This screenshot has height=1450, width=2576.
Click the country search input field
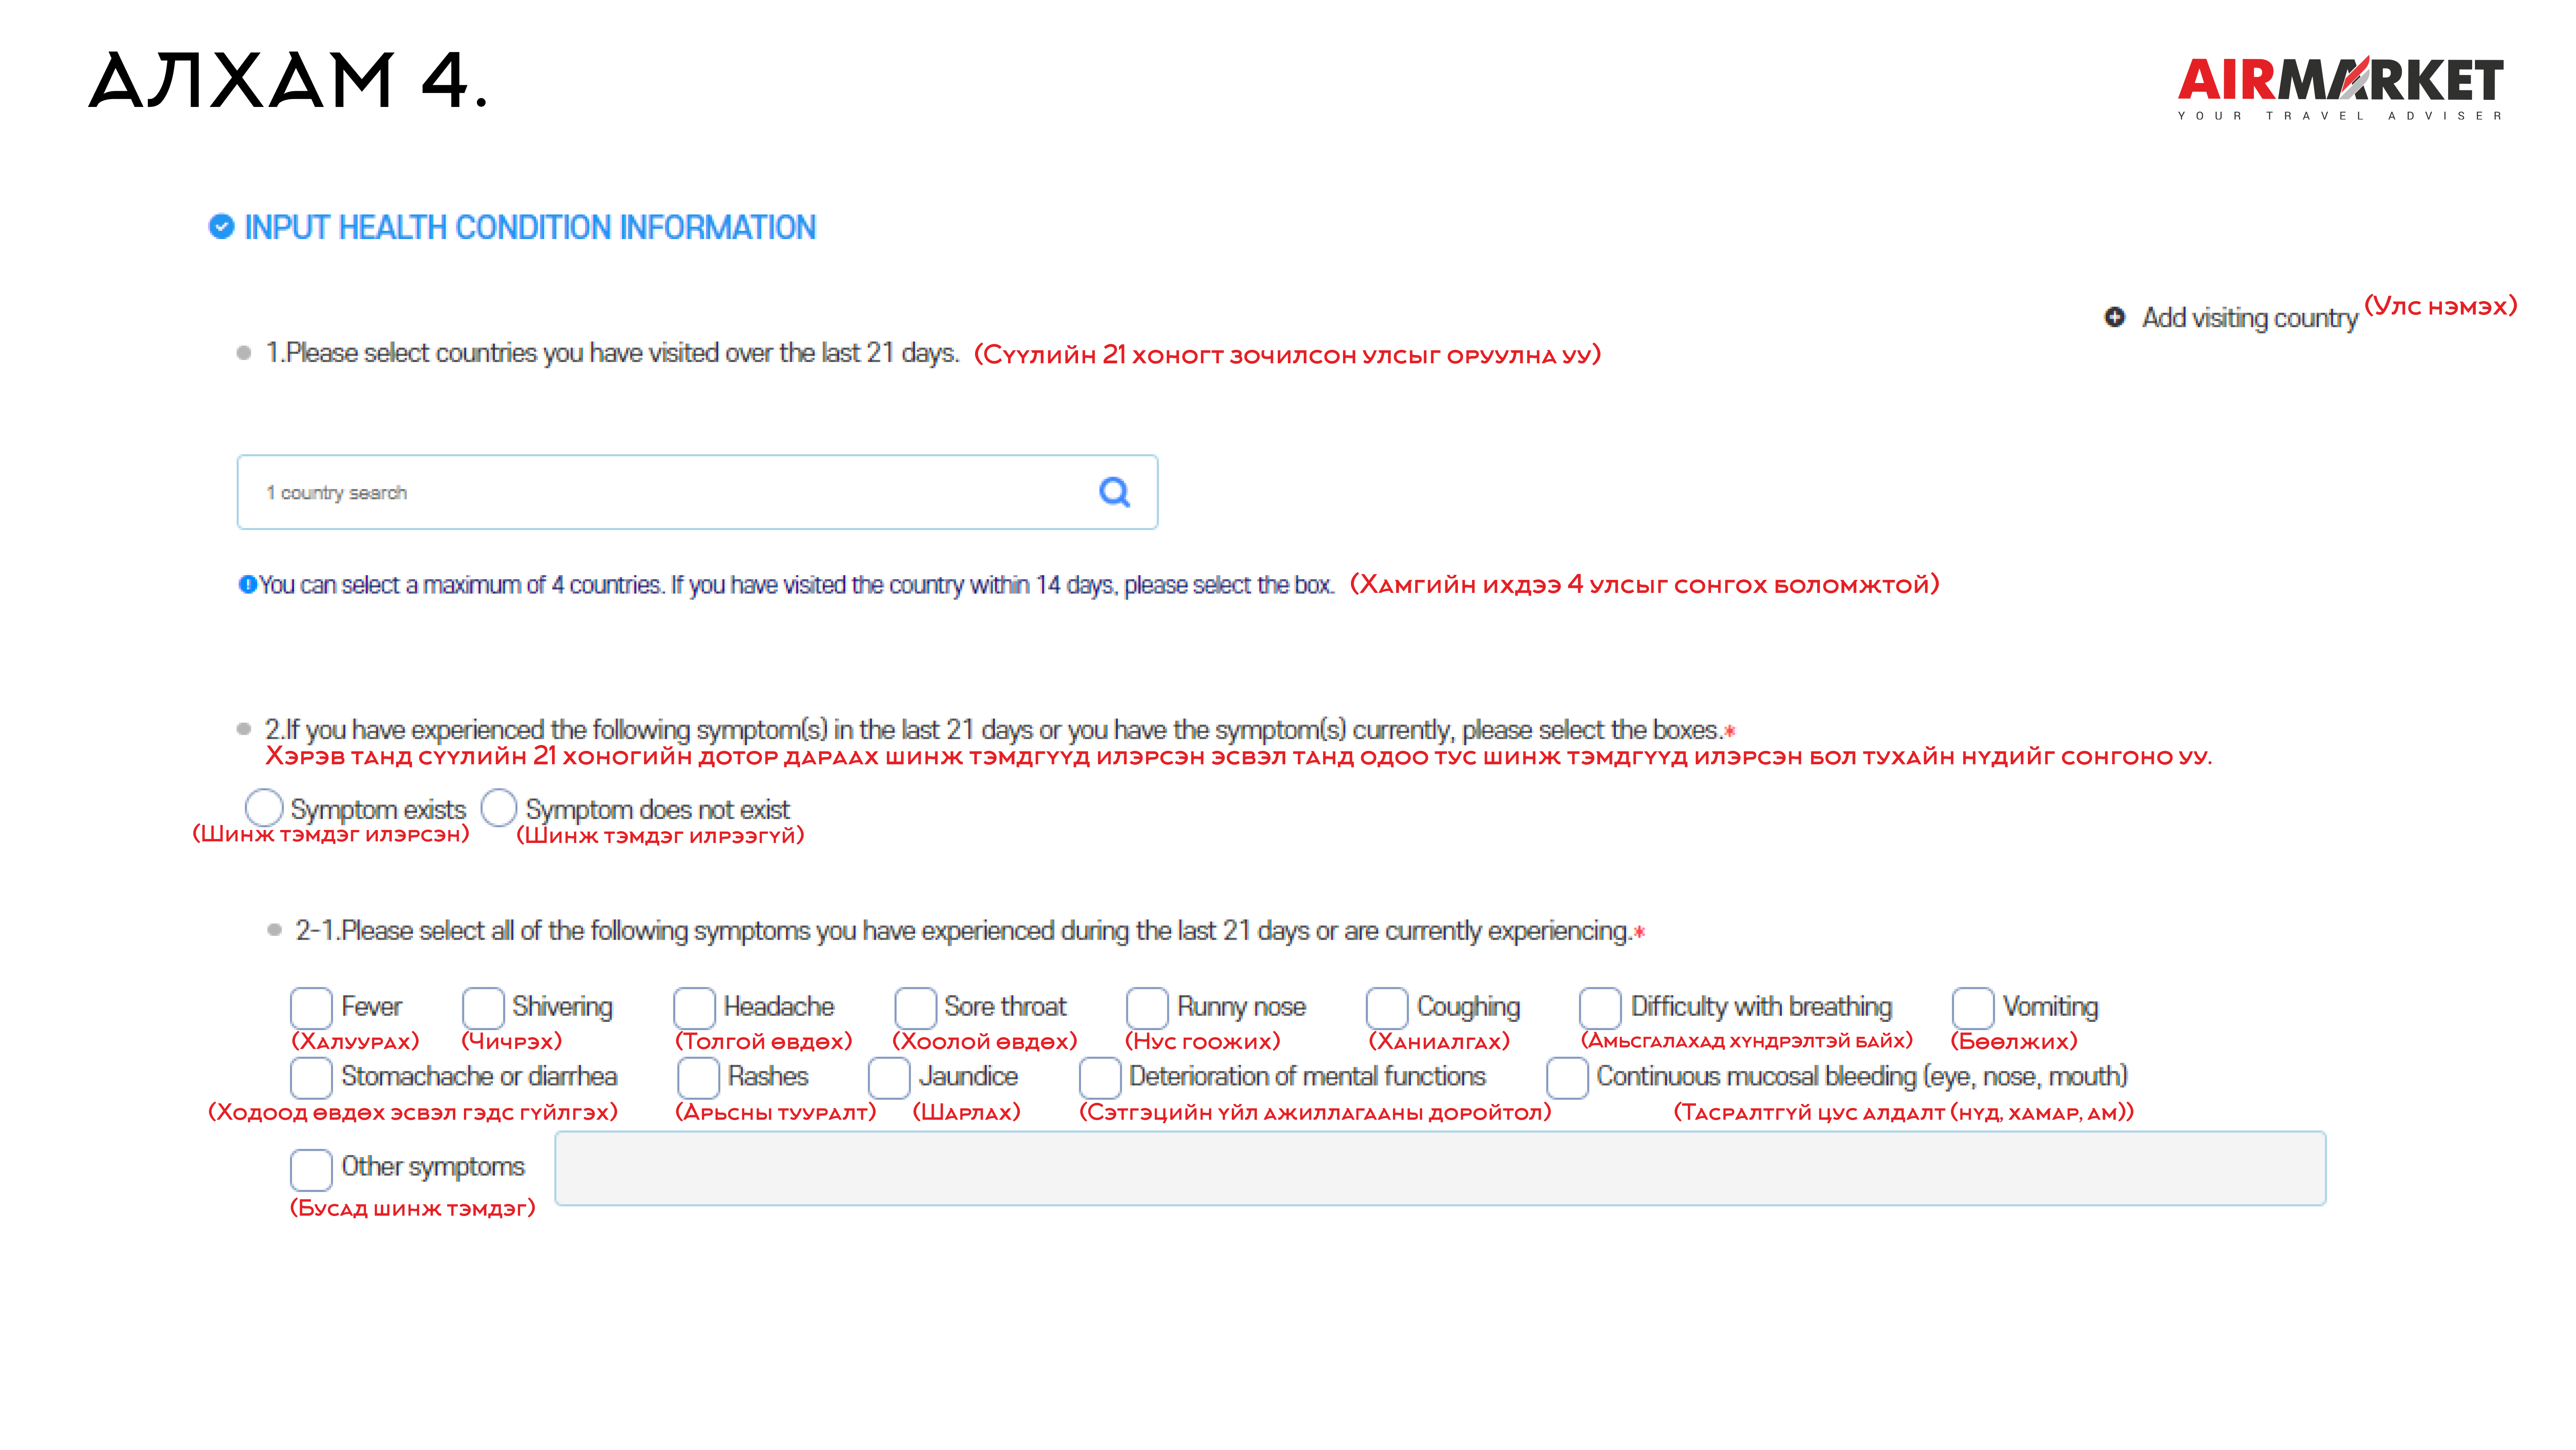click(x=697, y=492)
